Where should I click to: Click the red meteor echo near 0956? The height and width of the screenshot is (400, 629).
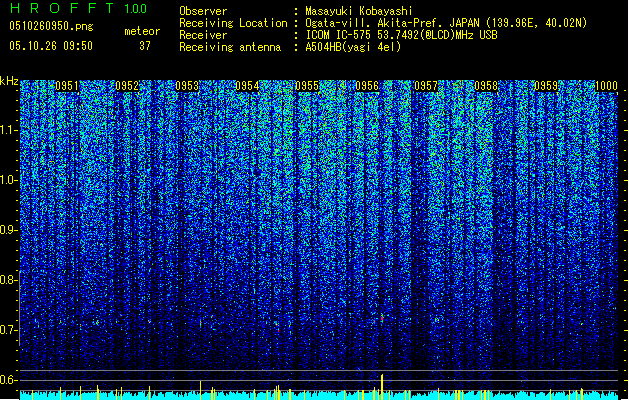(382, 318)
